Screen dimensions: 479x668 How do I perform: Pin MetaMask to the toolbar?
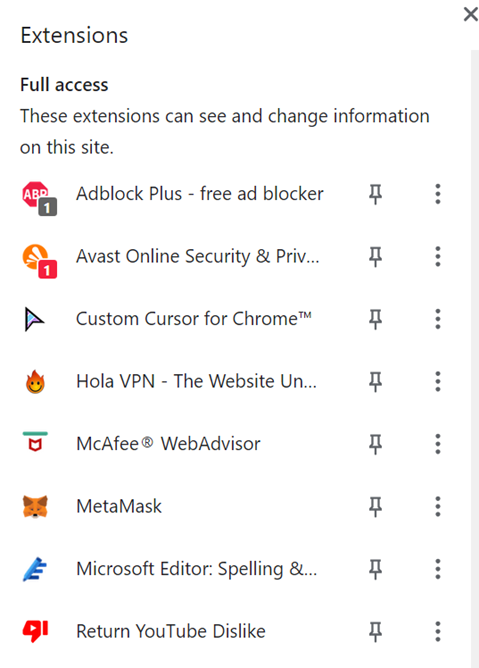tap(375, 507)
